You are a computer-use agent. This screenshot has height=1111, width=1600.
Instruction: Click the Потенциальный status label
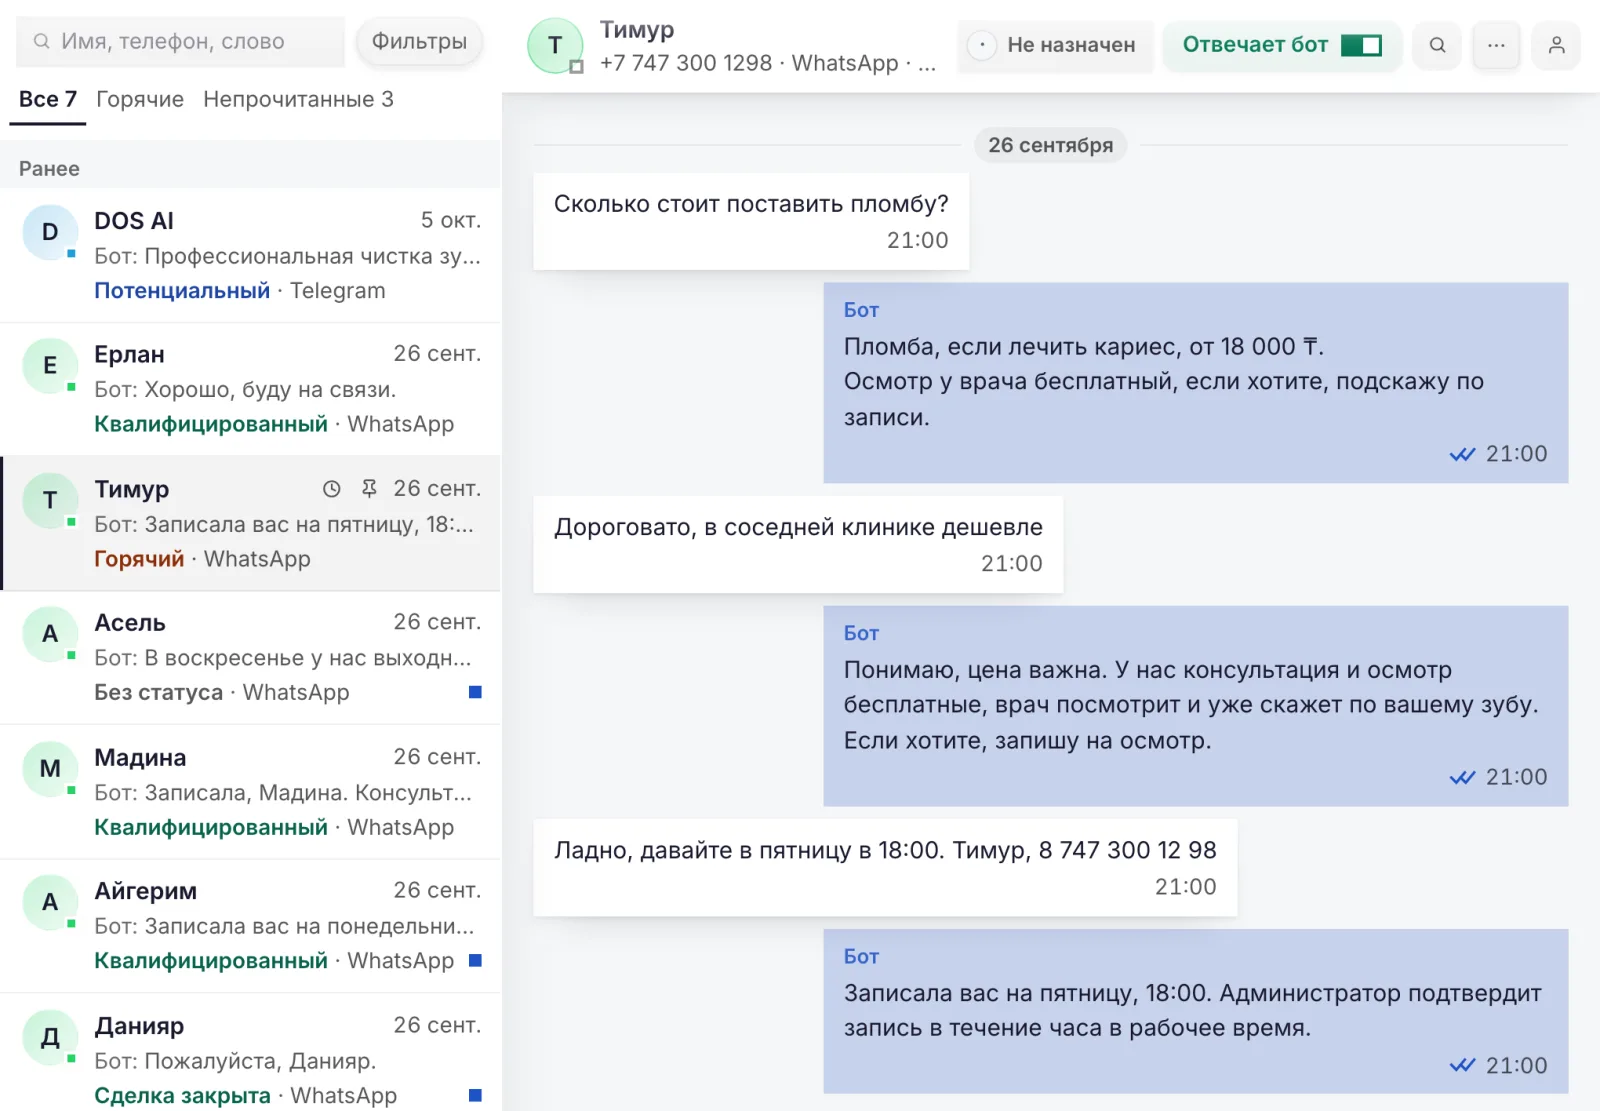click(x=182, y=290)
